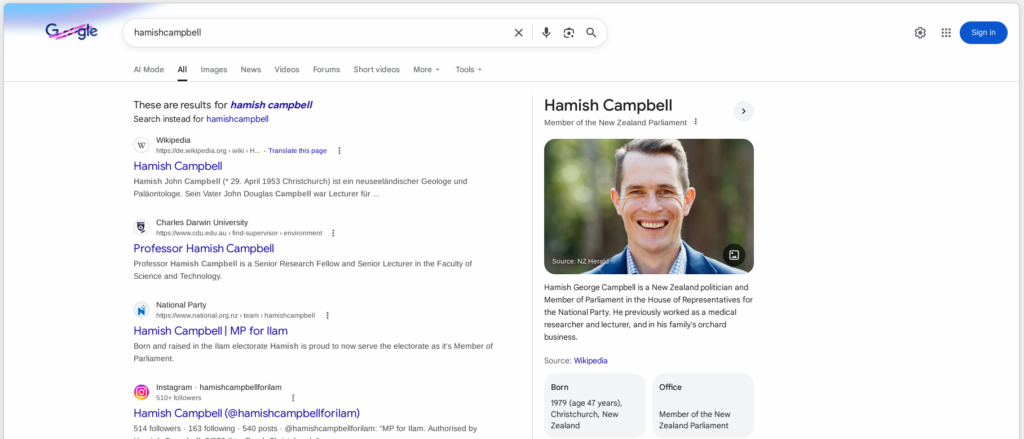Clear the search box text
Viewport: 1024px width, 439px height.
518,33
